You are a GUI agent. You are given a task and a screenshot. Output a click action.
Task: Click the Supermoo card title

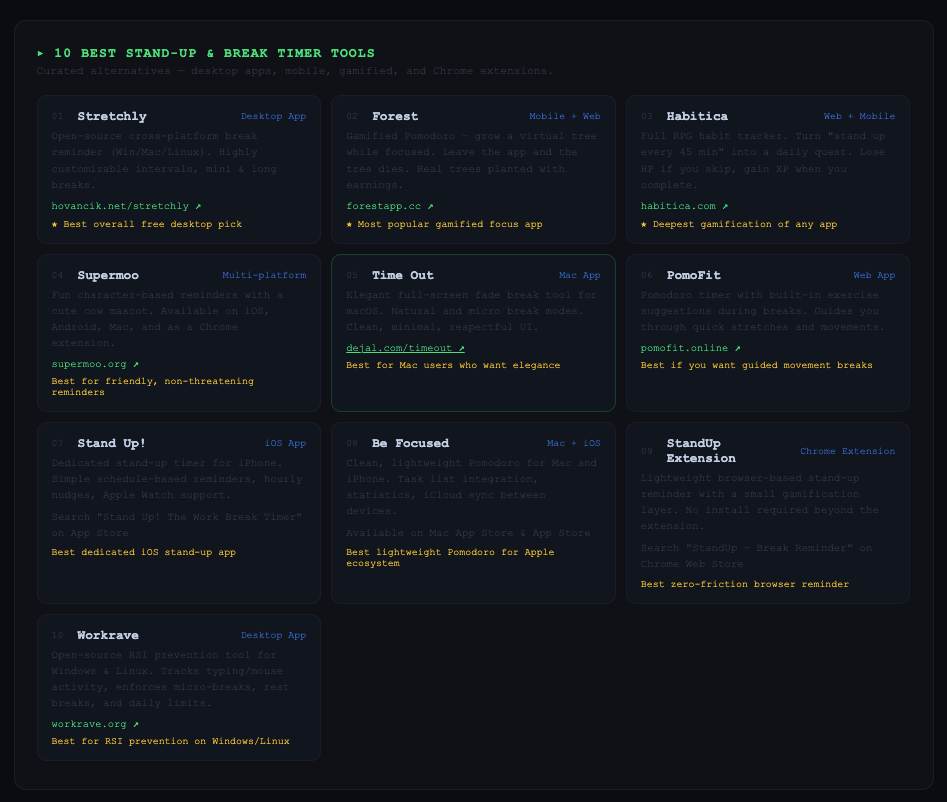pyautogui.click(x=108, y=275)
